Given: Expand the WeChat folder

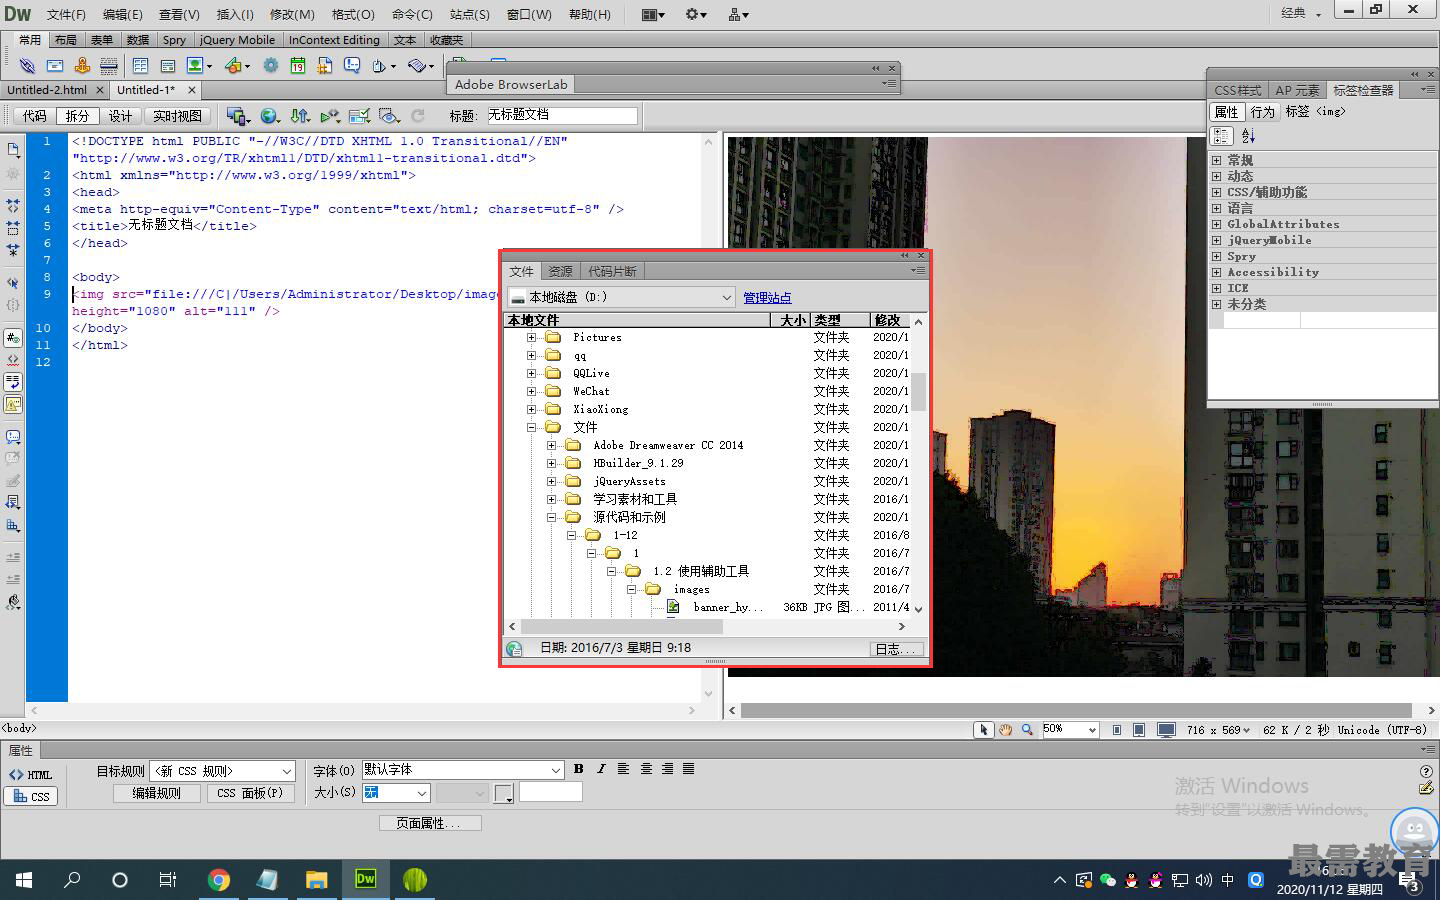Looking at the screenshot, I should tap(531, 392).
